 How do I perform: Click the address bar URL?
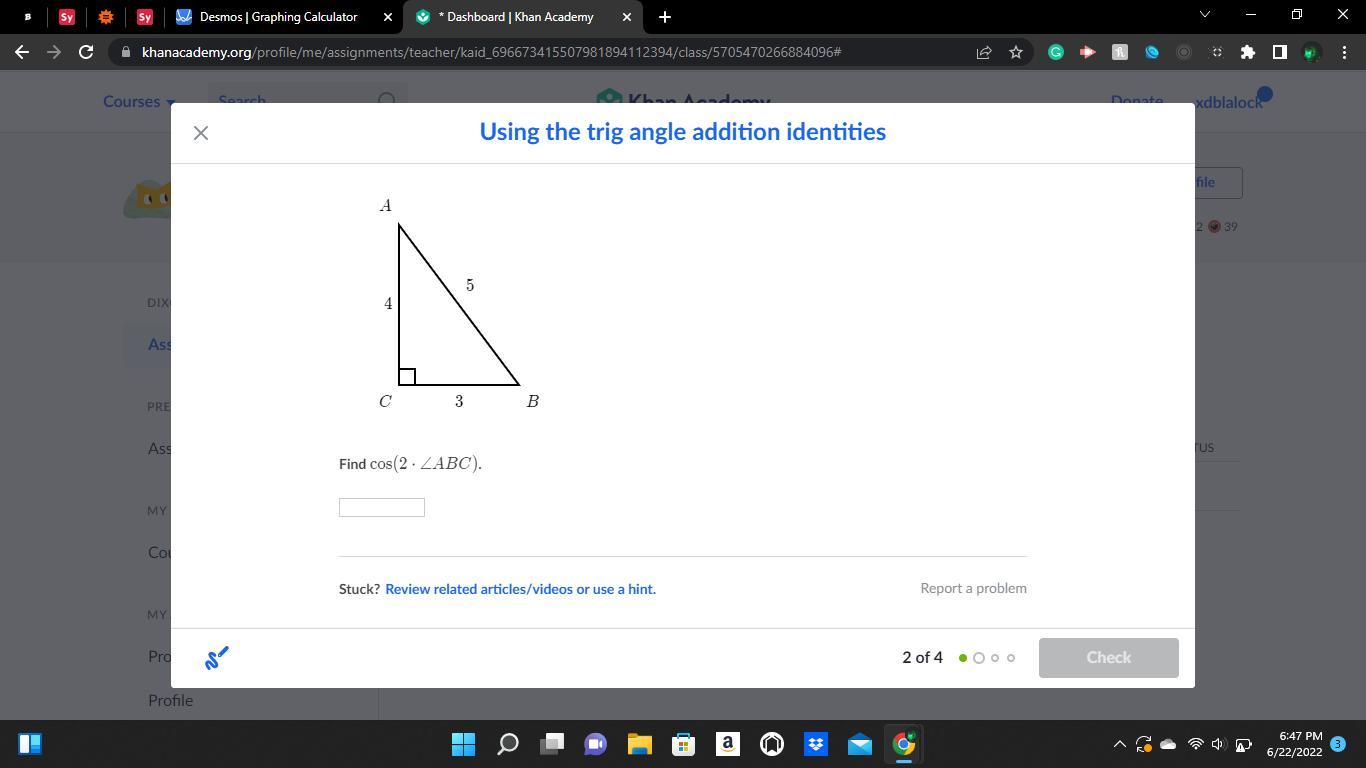click(491, 52)
